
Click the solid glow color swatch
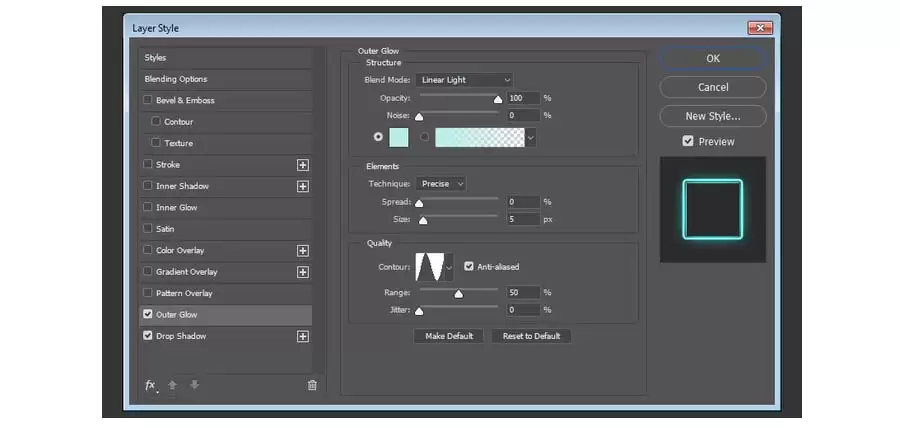(x=399, y=137)
